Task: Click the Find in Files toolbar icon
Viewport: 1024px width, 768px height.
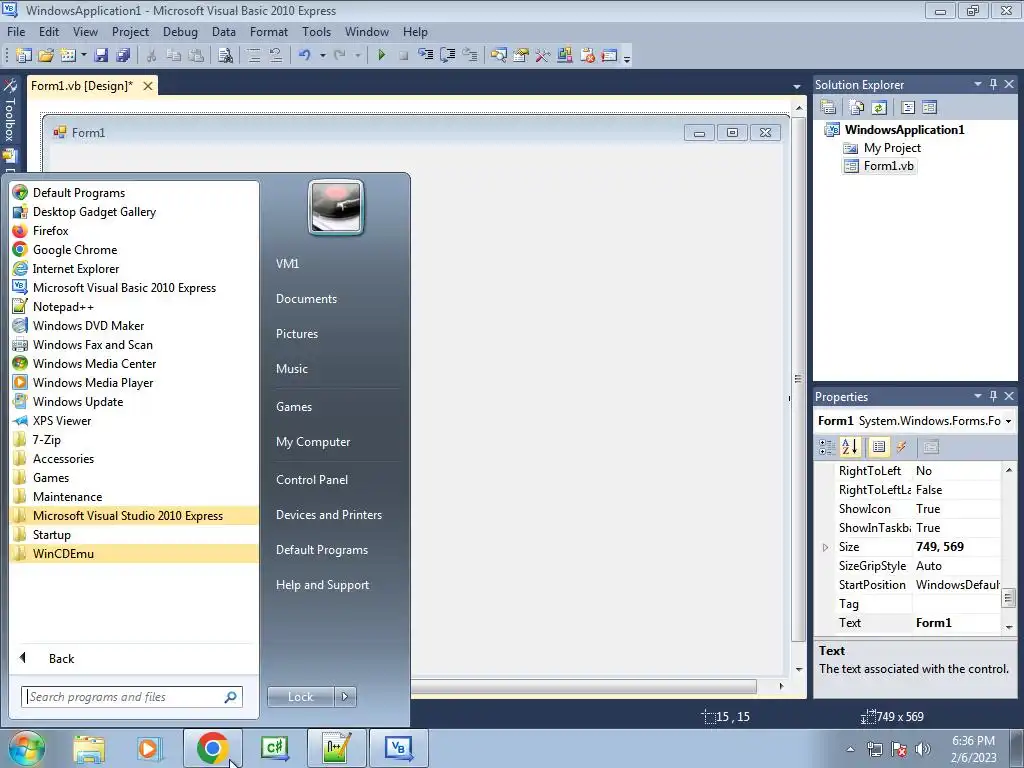Action: coord(226,56)
